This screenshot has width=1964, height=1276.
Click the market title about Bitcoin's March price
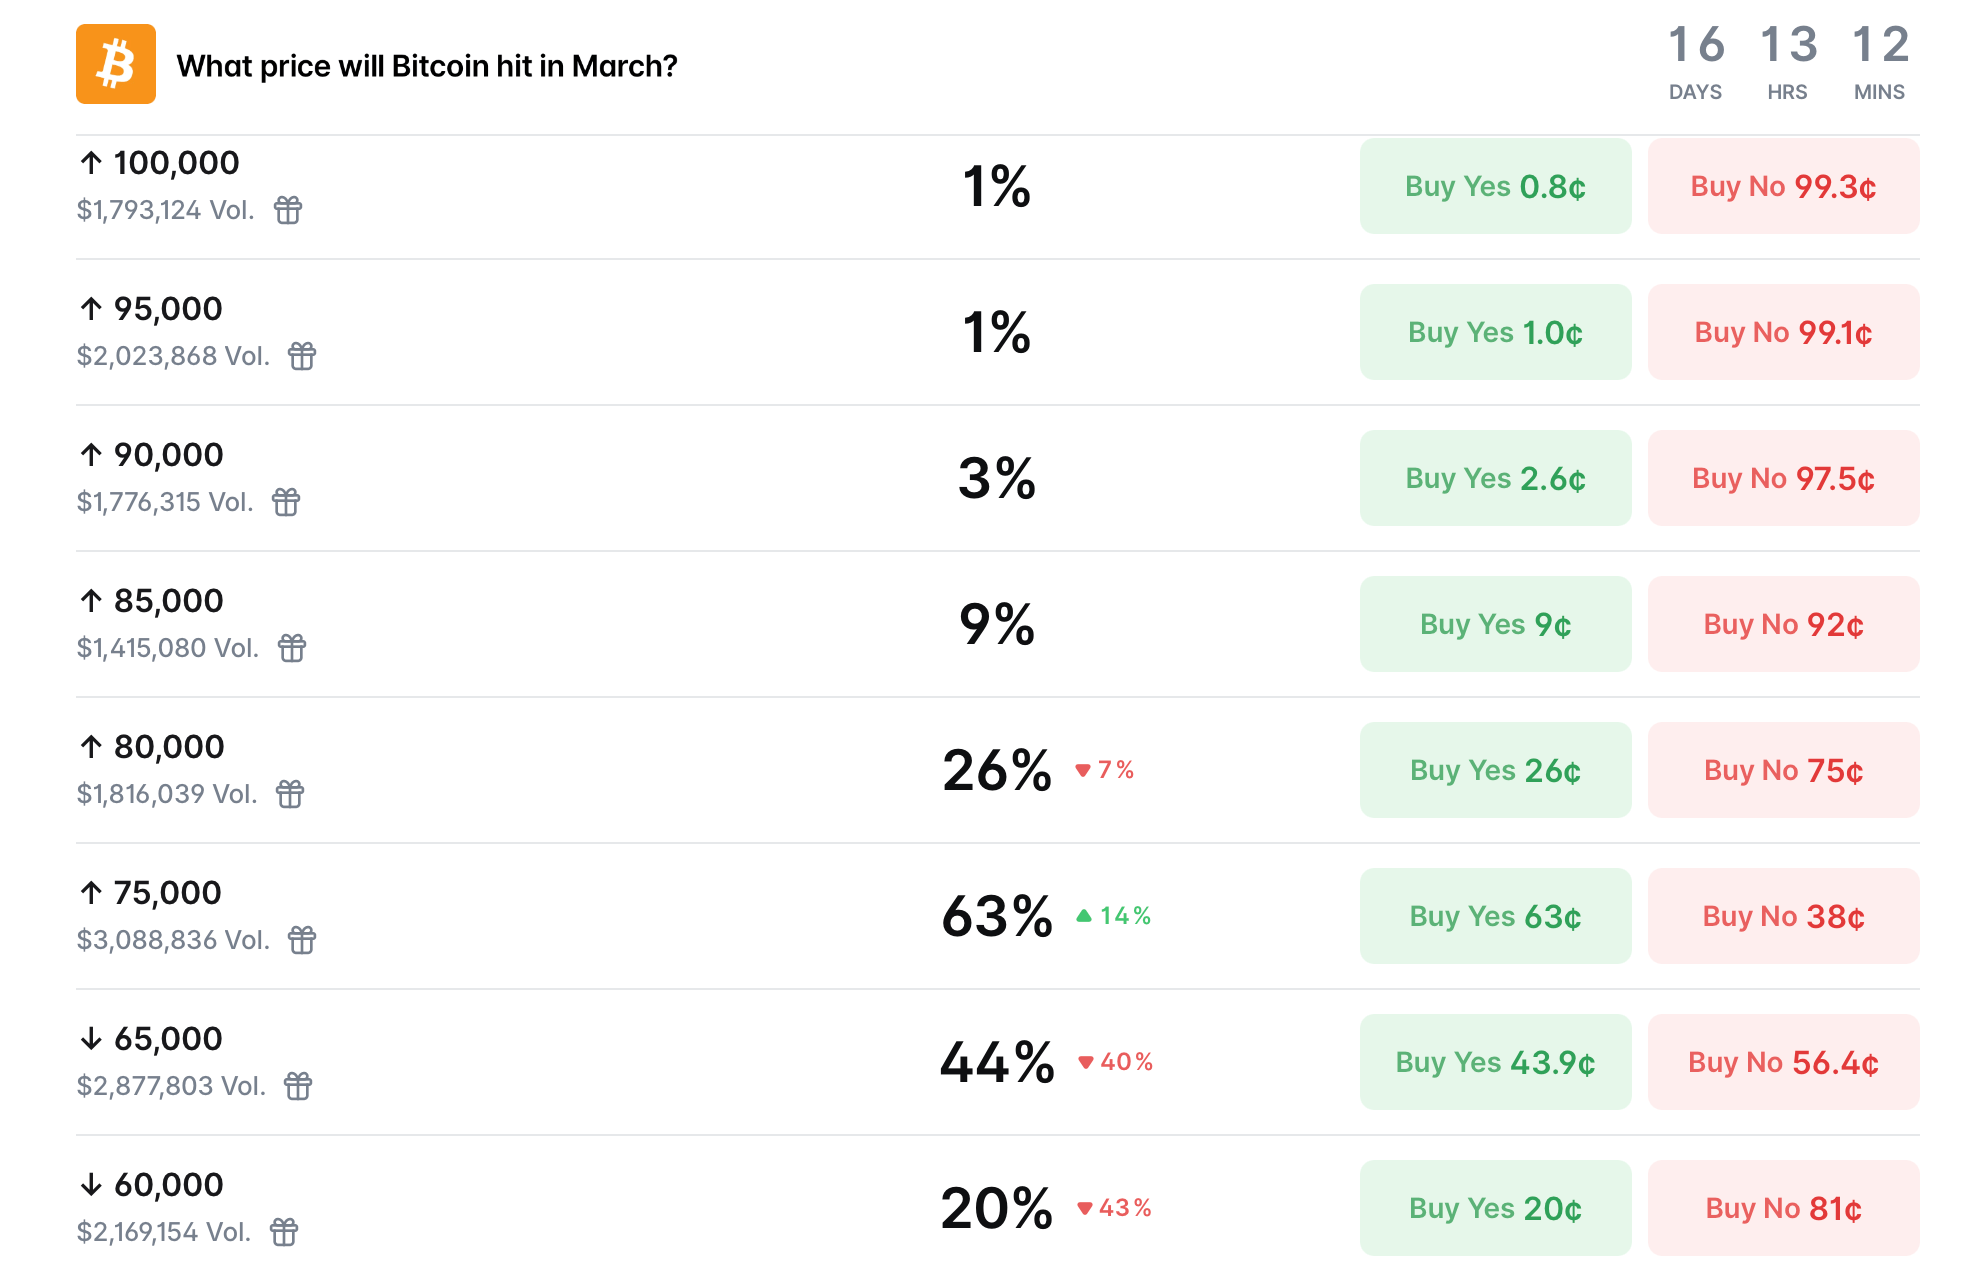click(x=427, y=66)
